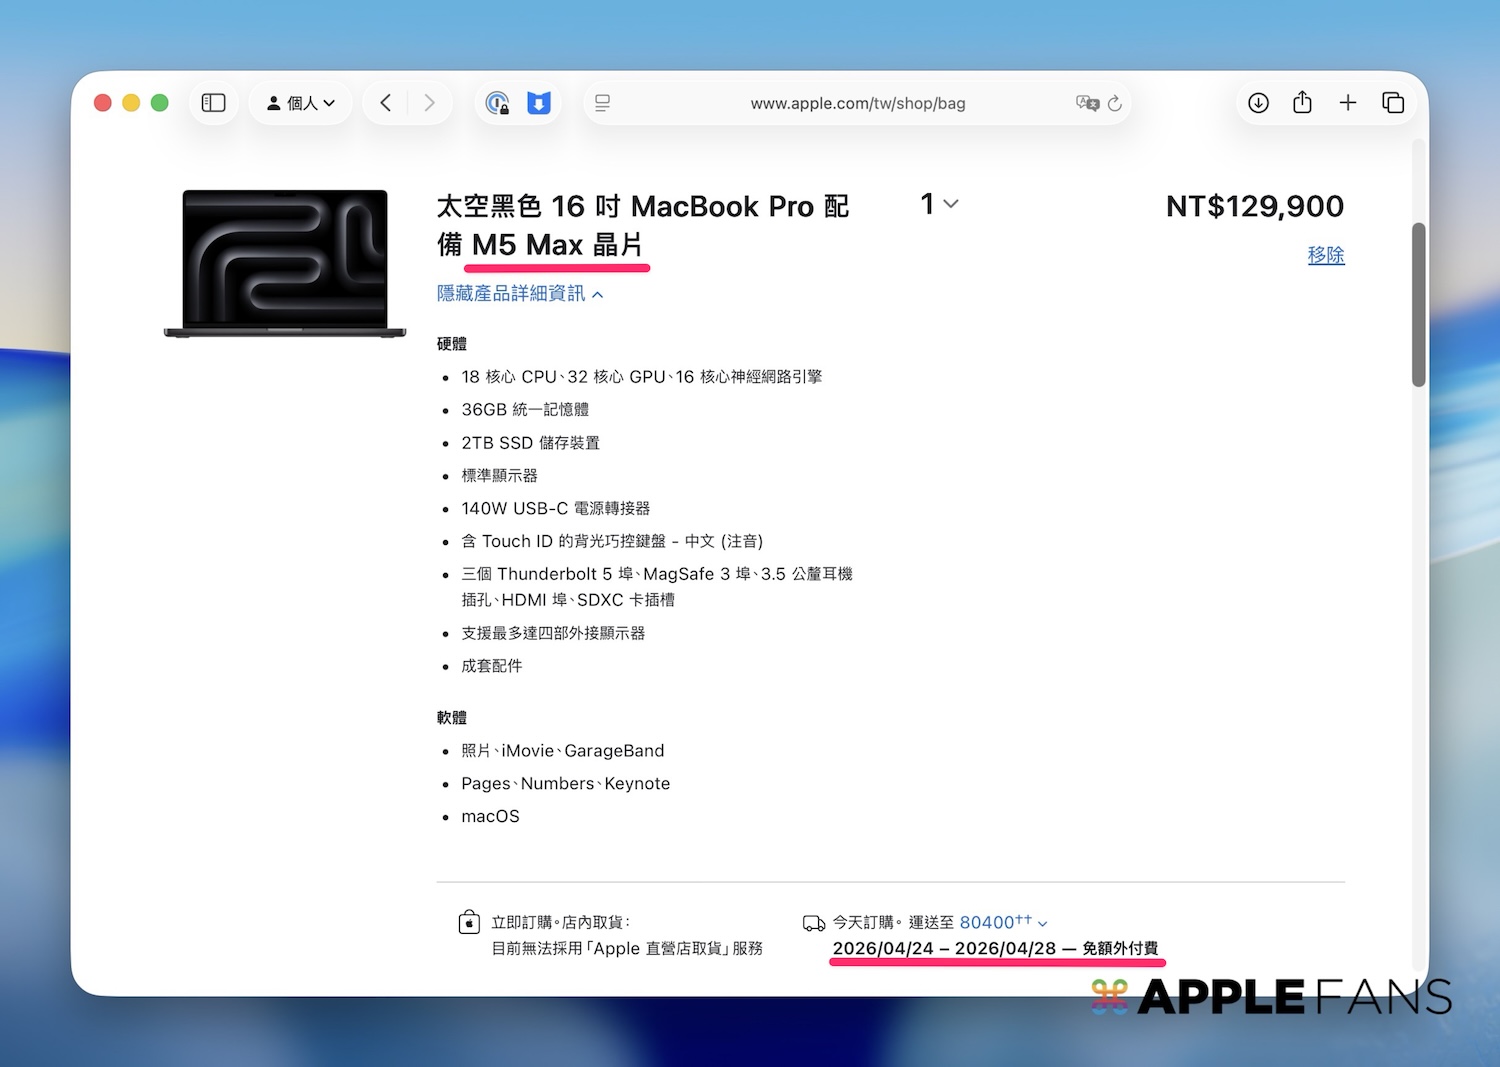Viewport: 1500px width, 1067px height.
Task: Change delivery postal code 80400
Action: pos(1002,922)
